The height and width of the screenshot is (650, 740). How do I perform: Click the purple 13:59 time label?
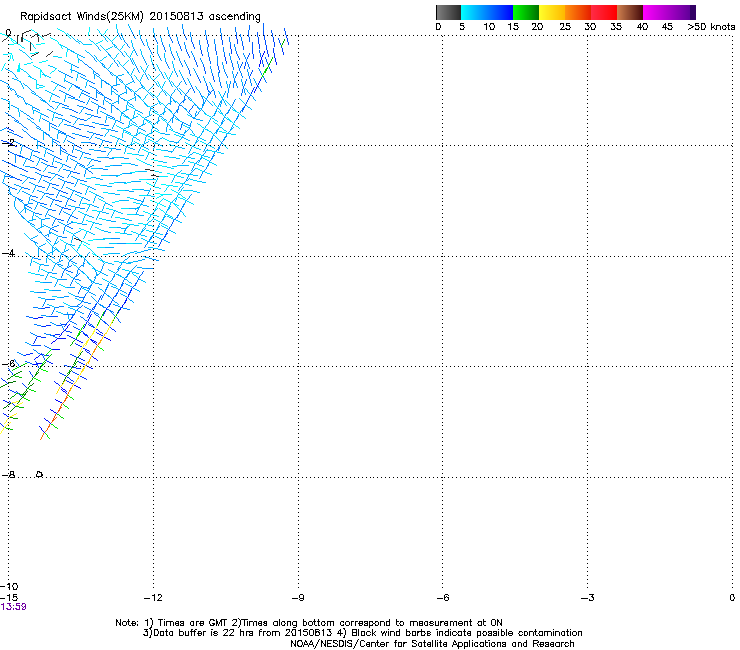pyautogui.click(x=14, y=607)
